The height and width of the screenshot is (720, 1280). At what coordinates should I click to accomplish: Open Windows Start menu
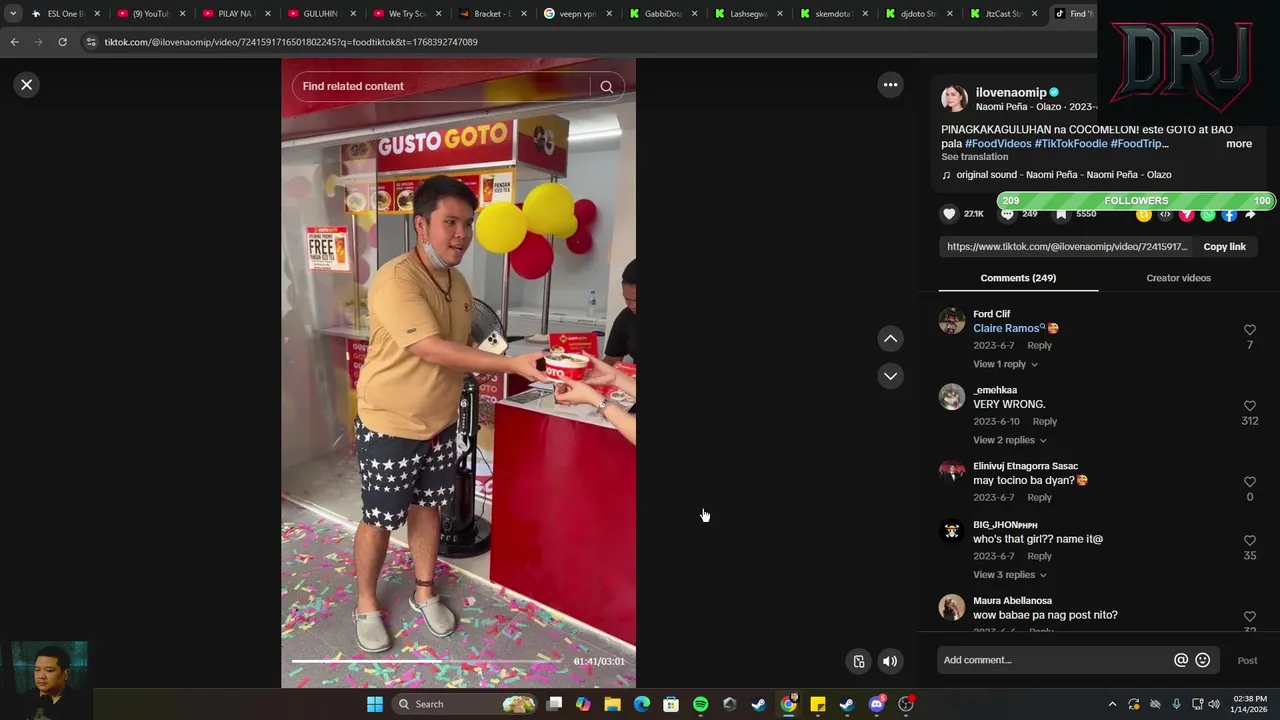click(x=375, y=704)
